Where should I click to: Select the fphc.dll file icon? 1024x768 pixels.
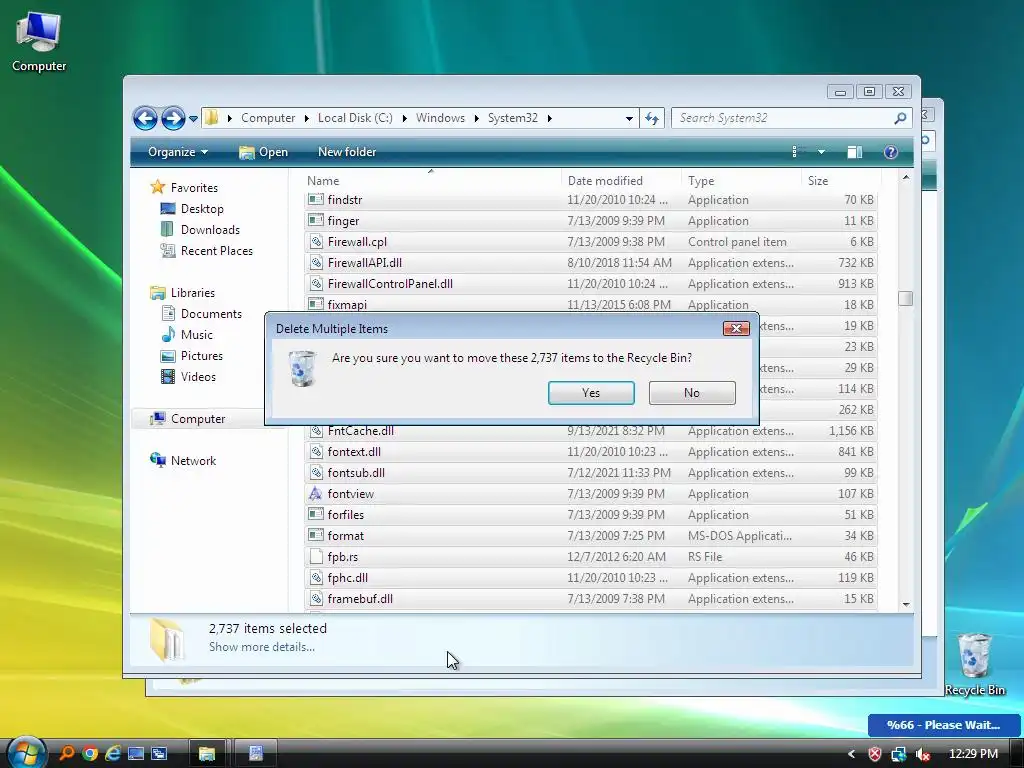[316, 577]
